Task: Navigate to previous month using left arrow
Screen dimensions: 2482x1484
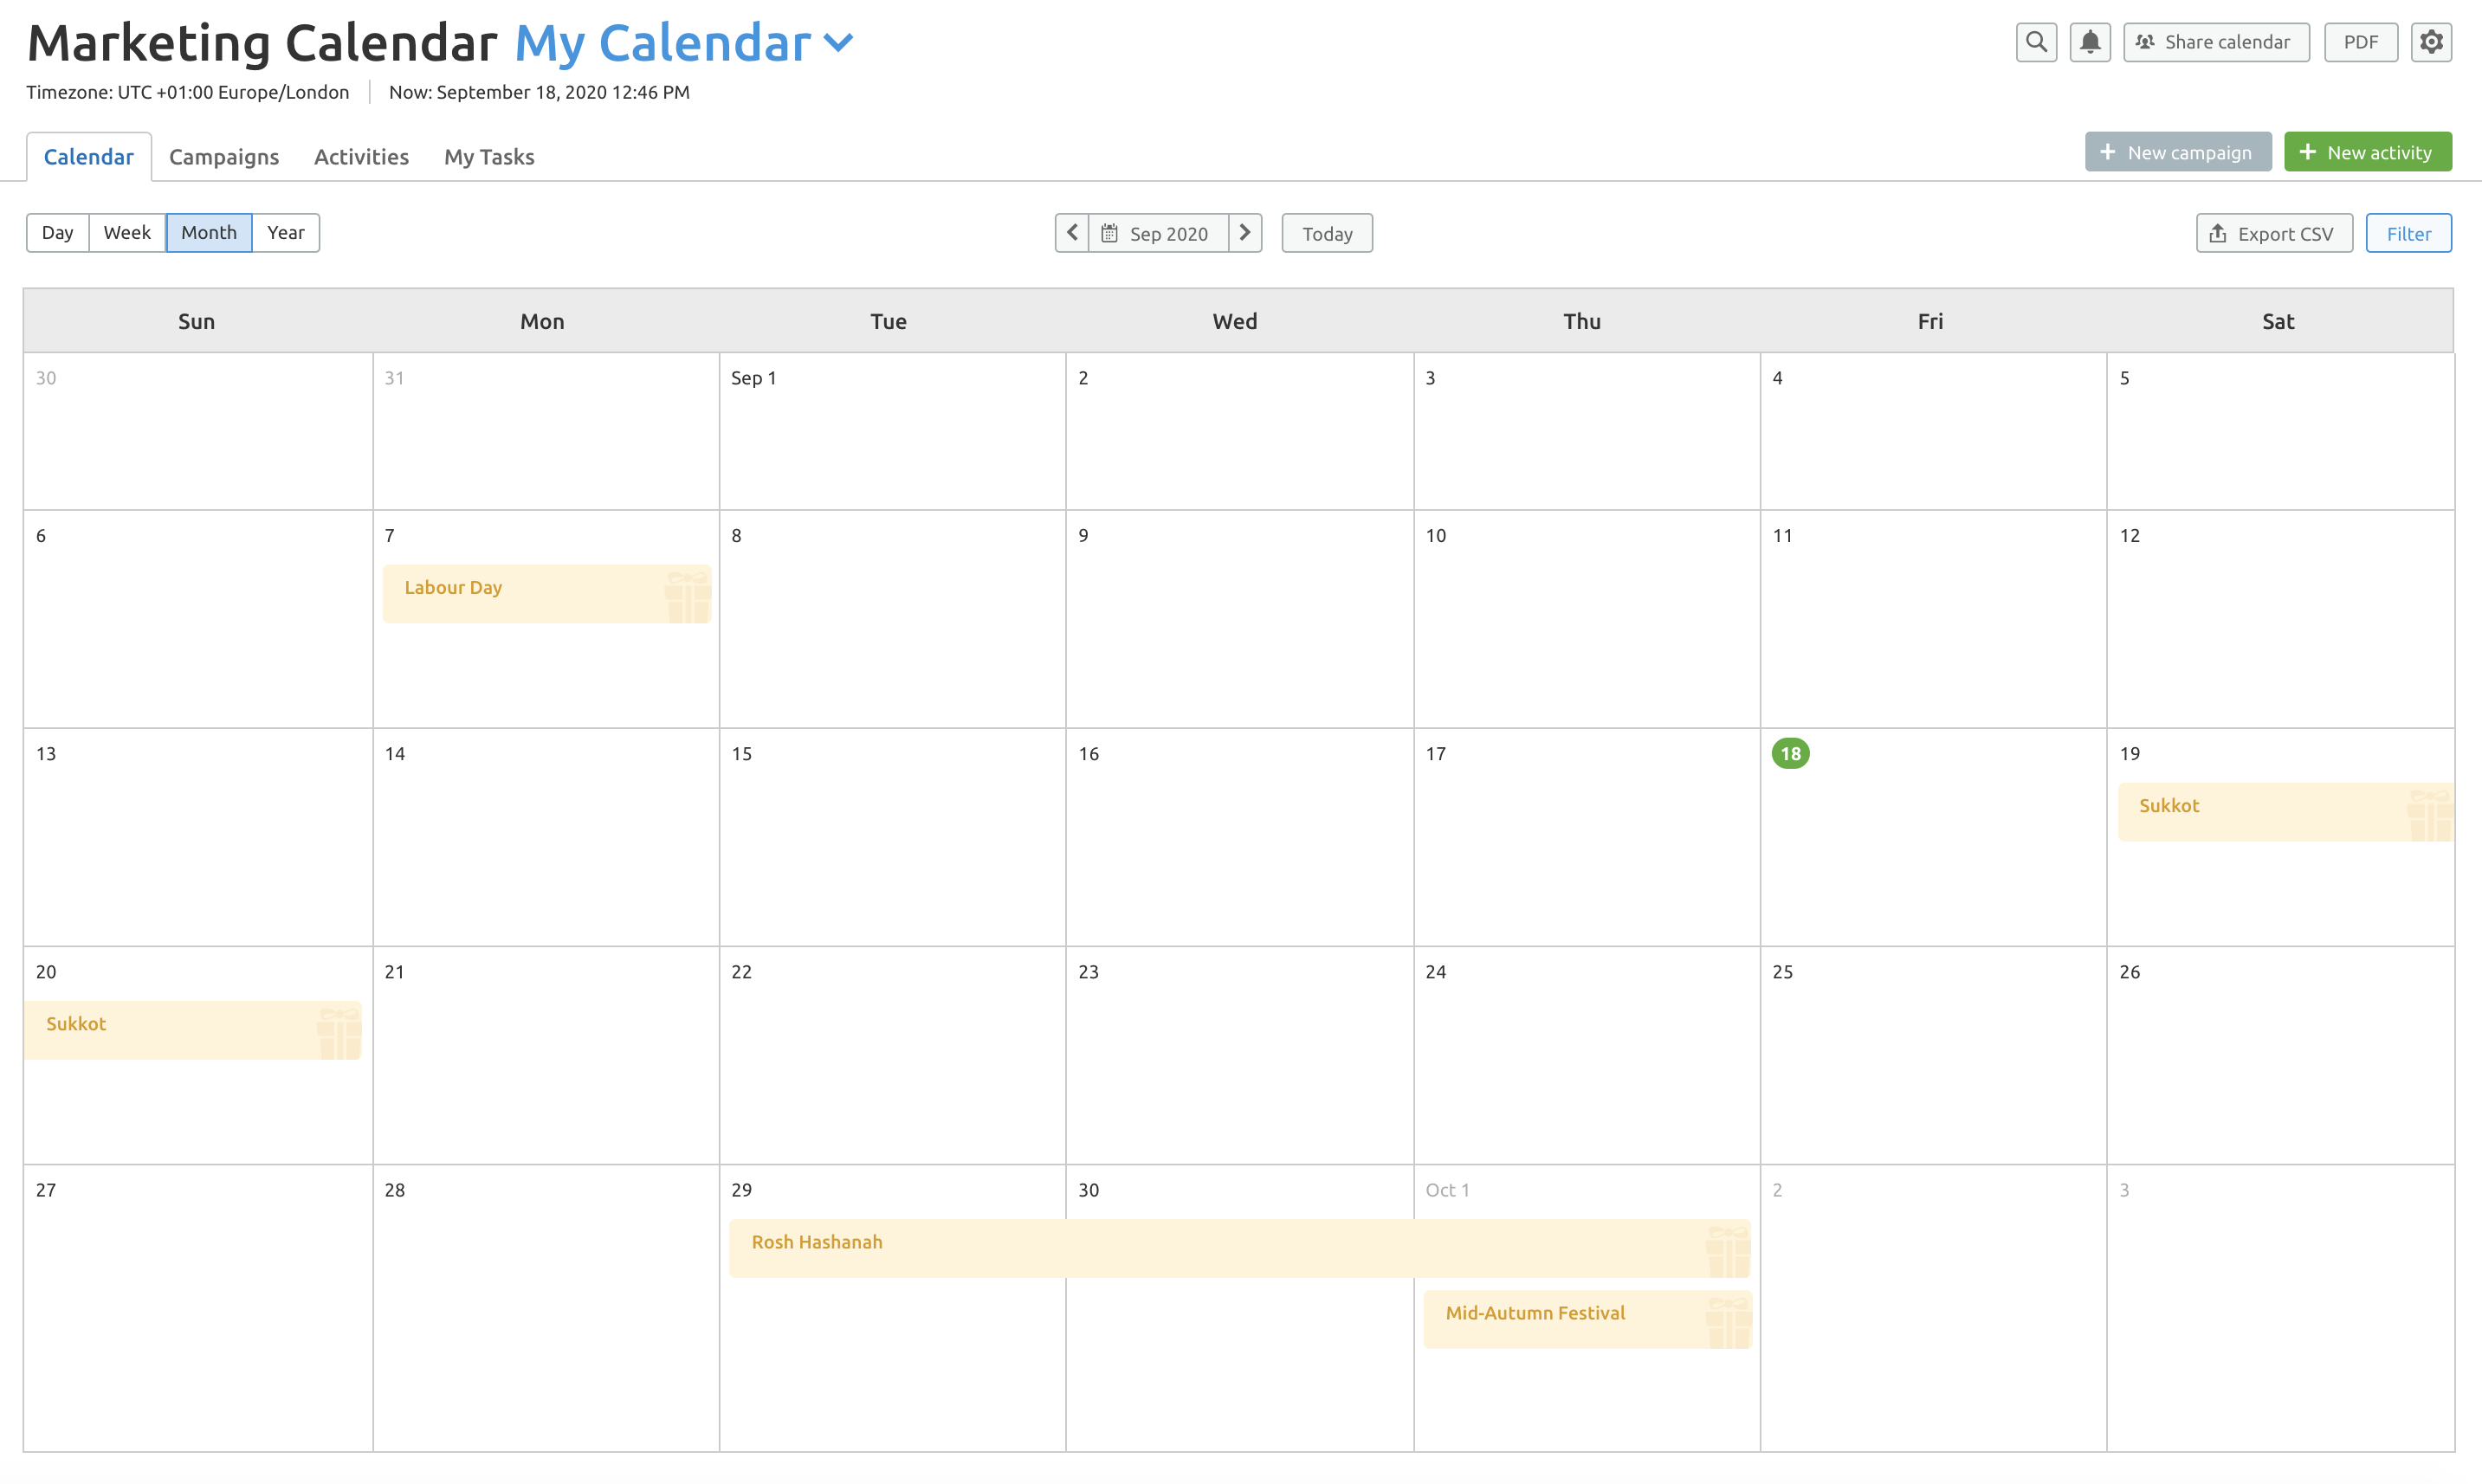Action: click(x=1070, y=231)
